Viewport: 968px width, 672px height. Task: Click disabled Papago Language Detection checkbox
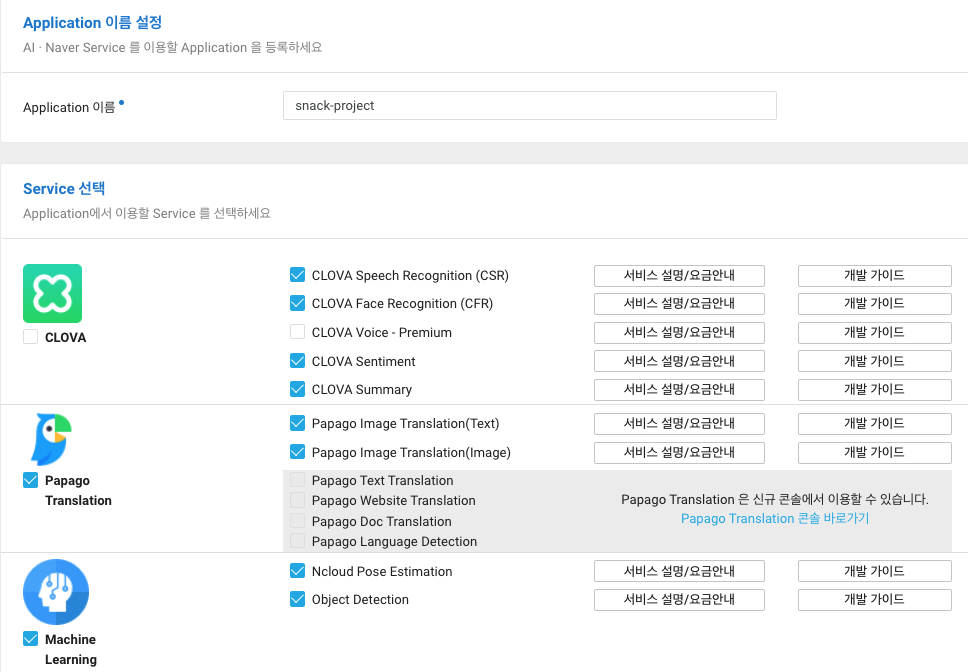[298, 541]
